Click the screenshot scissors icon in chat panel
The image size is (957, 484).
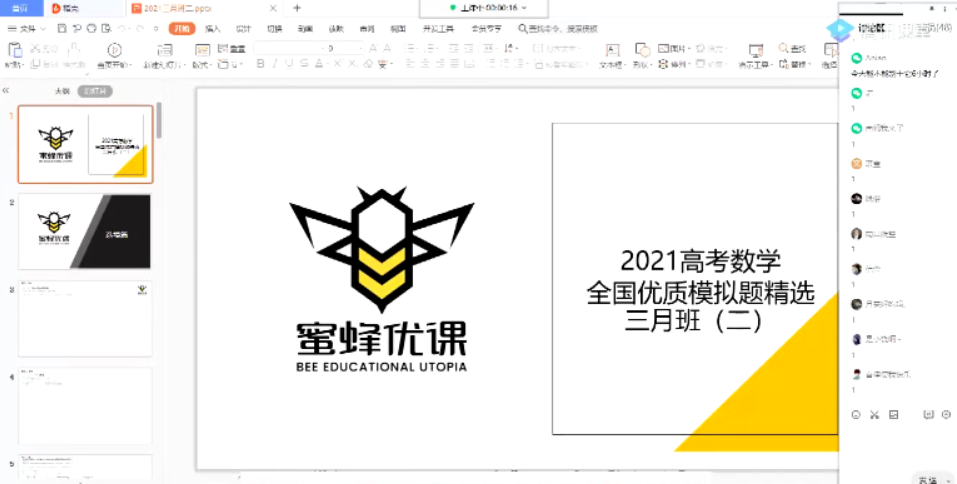[x=874, y=415]
